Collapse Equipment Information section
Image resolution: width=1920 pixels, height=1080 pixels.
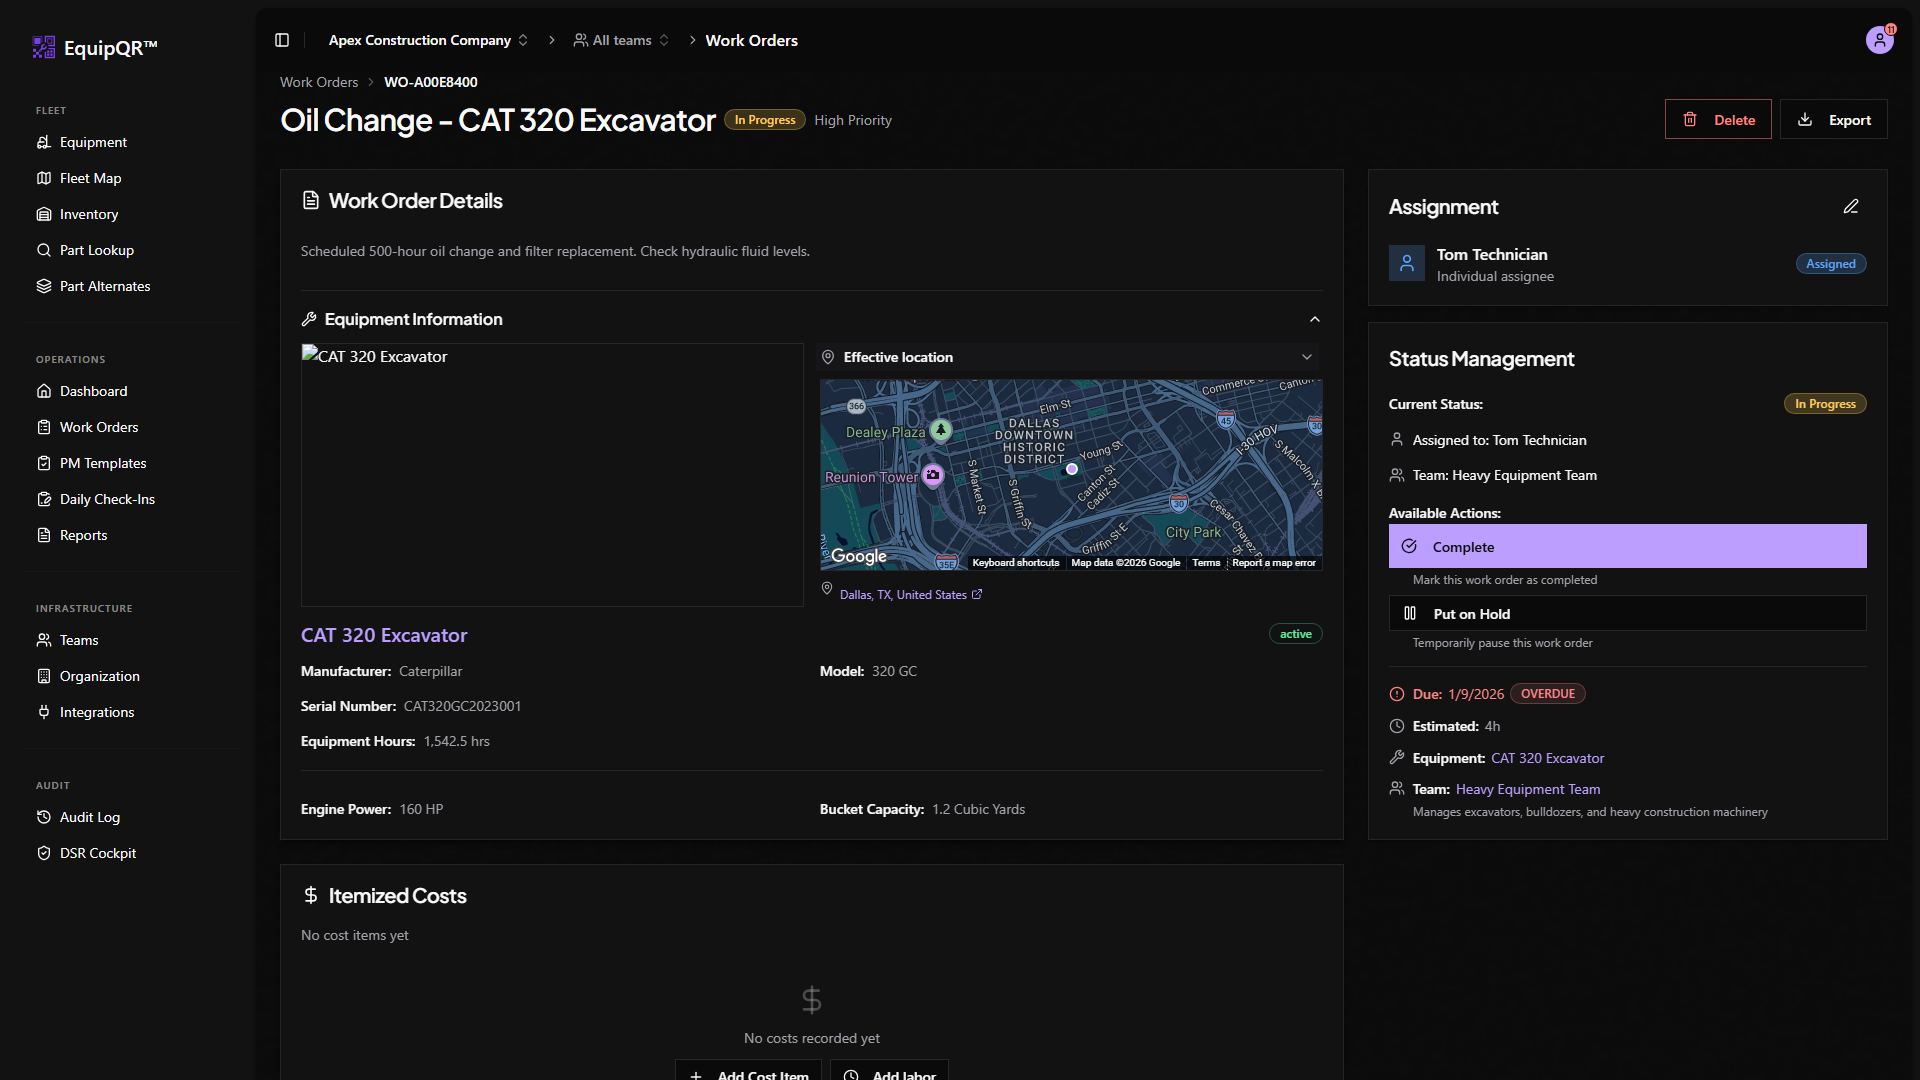(1314, 319)
